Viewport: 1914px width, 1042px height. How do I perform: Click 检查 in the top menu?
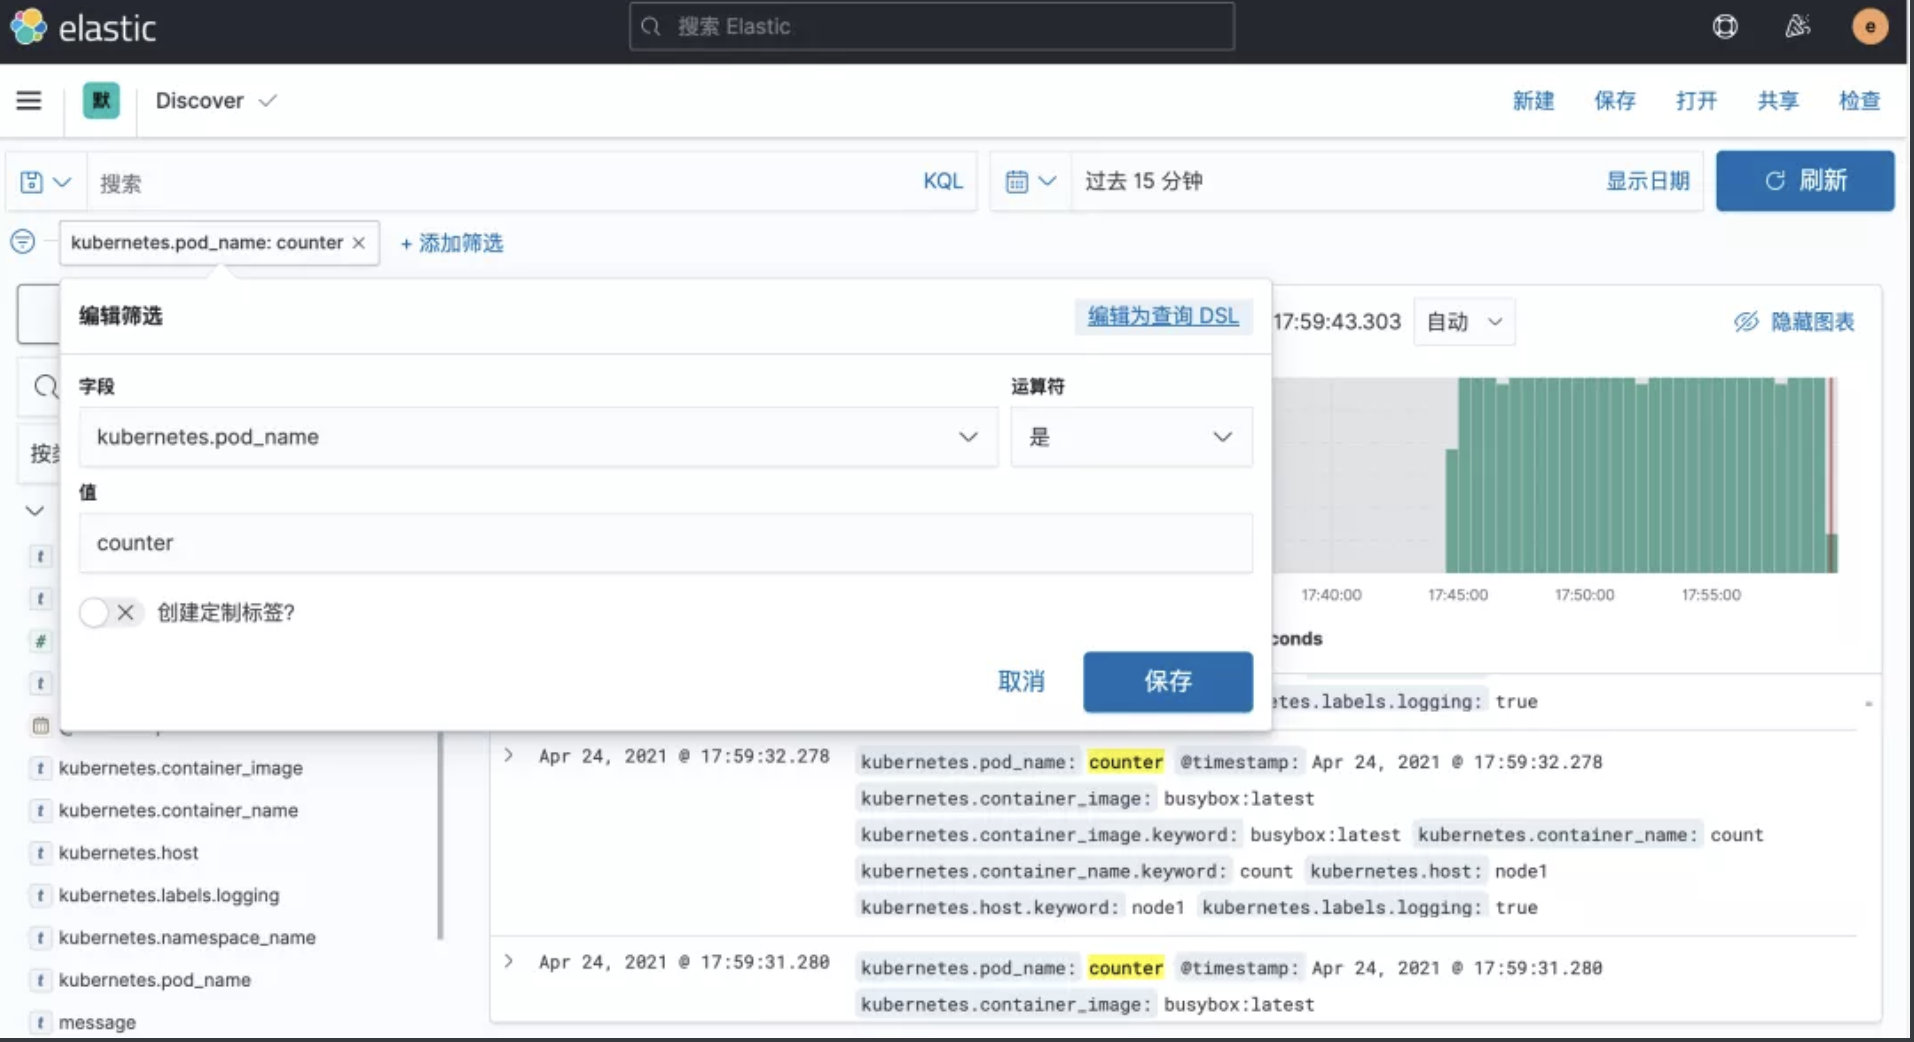1859,100
